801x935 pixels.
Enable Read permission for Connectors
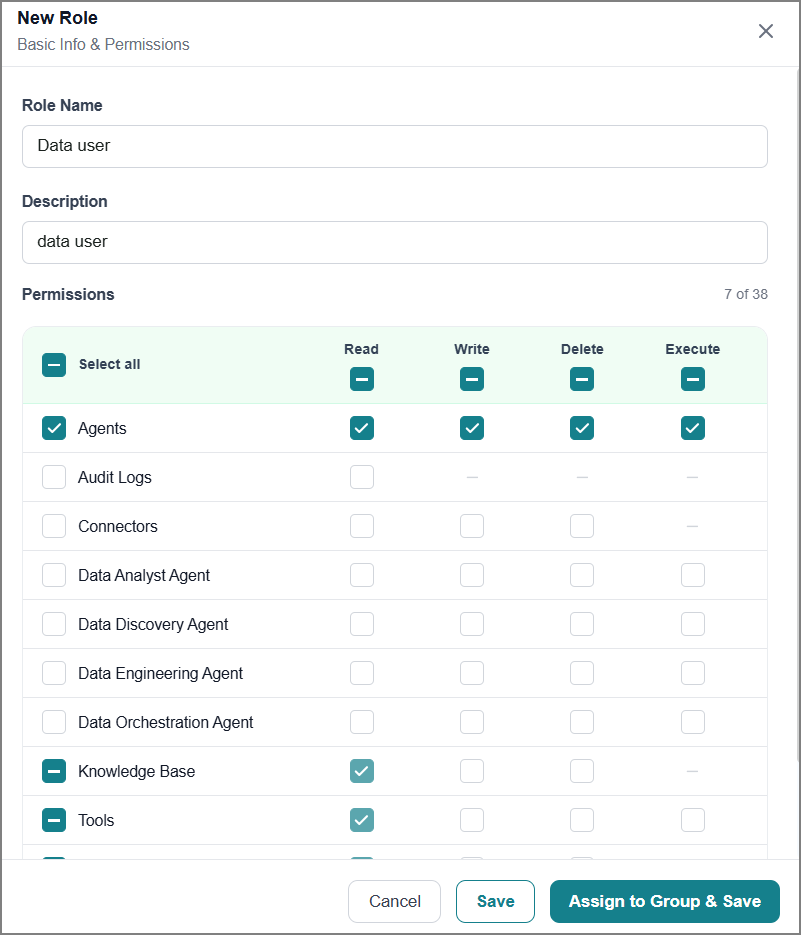tap(361, 526)
